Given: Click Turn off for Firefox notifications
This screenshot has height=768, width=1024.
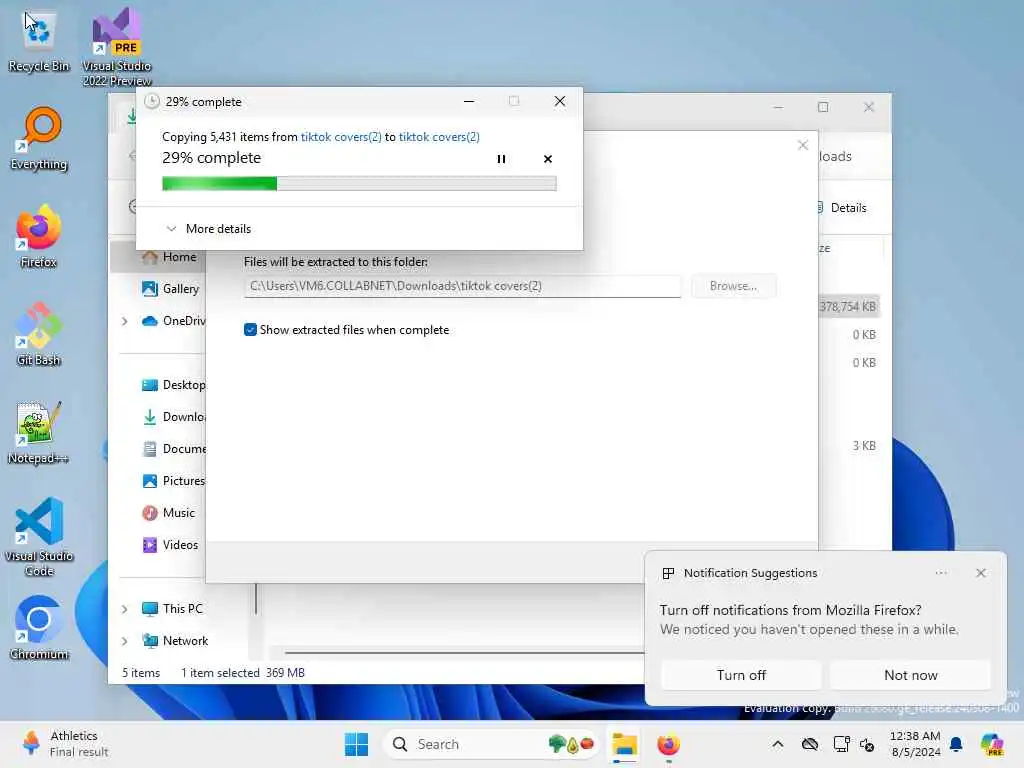Looking at the screenshot, I should (x=741, y=675).
